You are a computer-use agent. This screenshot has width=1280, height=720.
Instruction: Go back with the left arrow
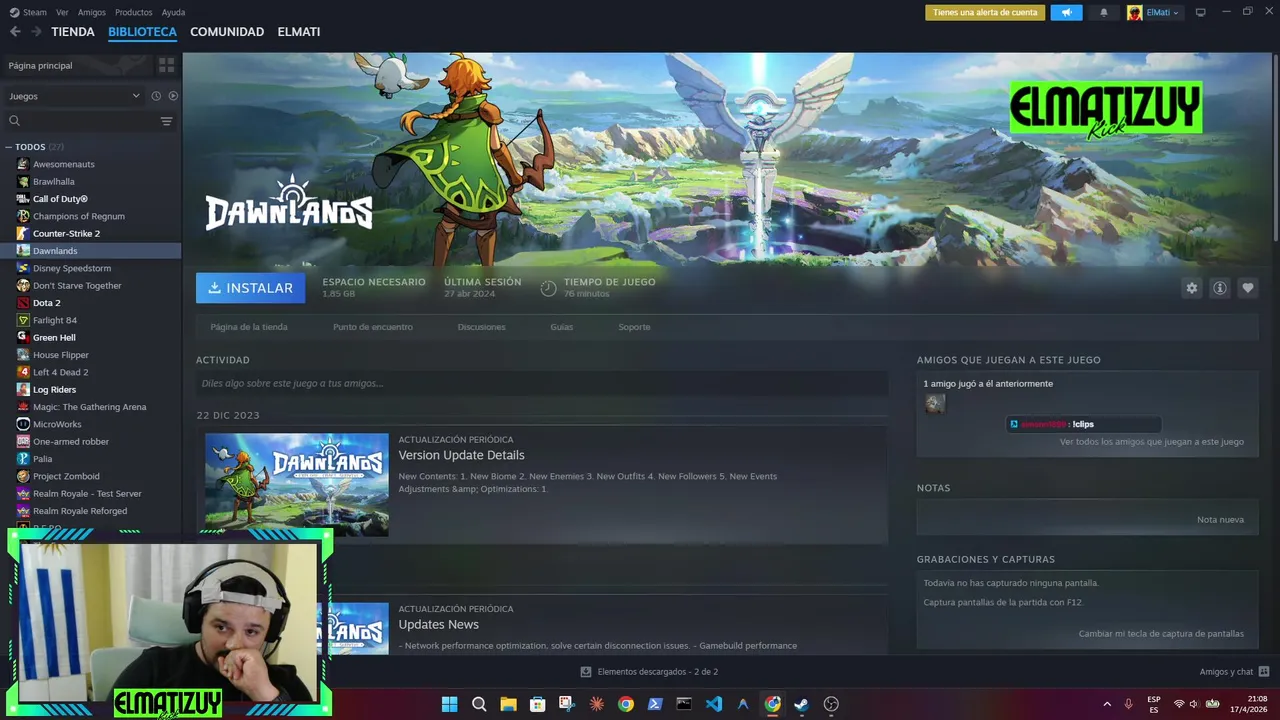pos(15,32)
